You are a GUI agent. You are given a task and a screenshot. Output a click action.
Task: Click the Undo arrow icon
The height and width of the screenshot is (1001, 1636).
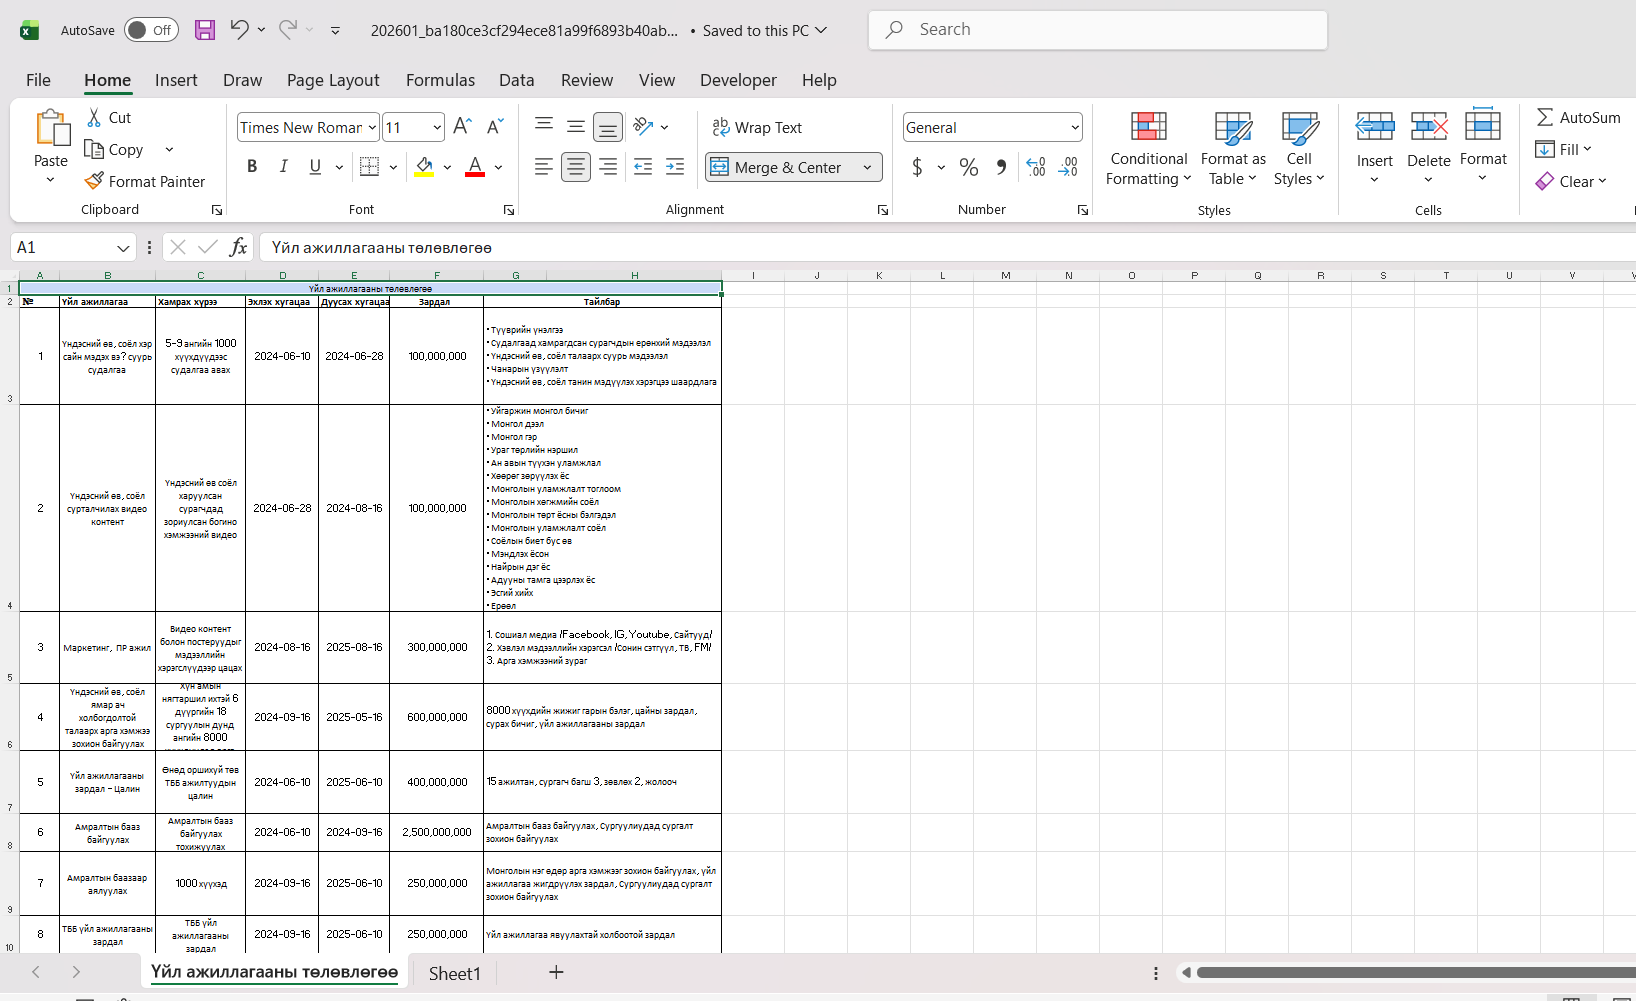point(239,30)
